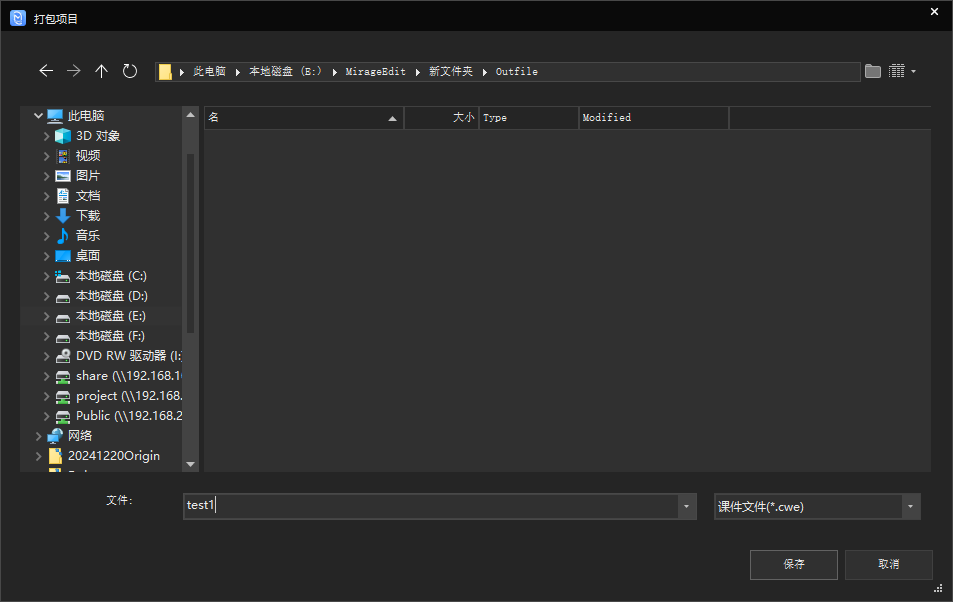Viewport: 953px width, 602px height.
Task: Click the 取消 button
Action: [x=888, y=564]
